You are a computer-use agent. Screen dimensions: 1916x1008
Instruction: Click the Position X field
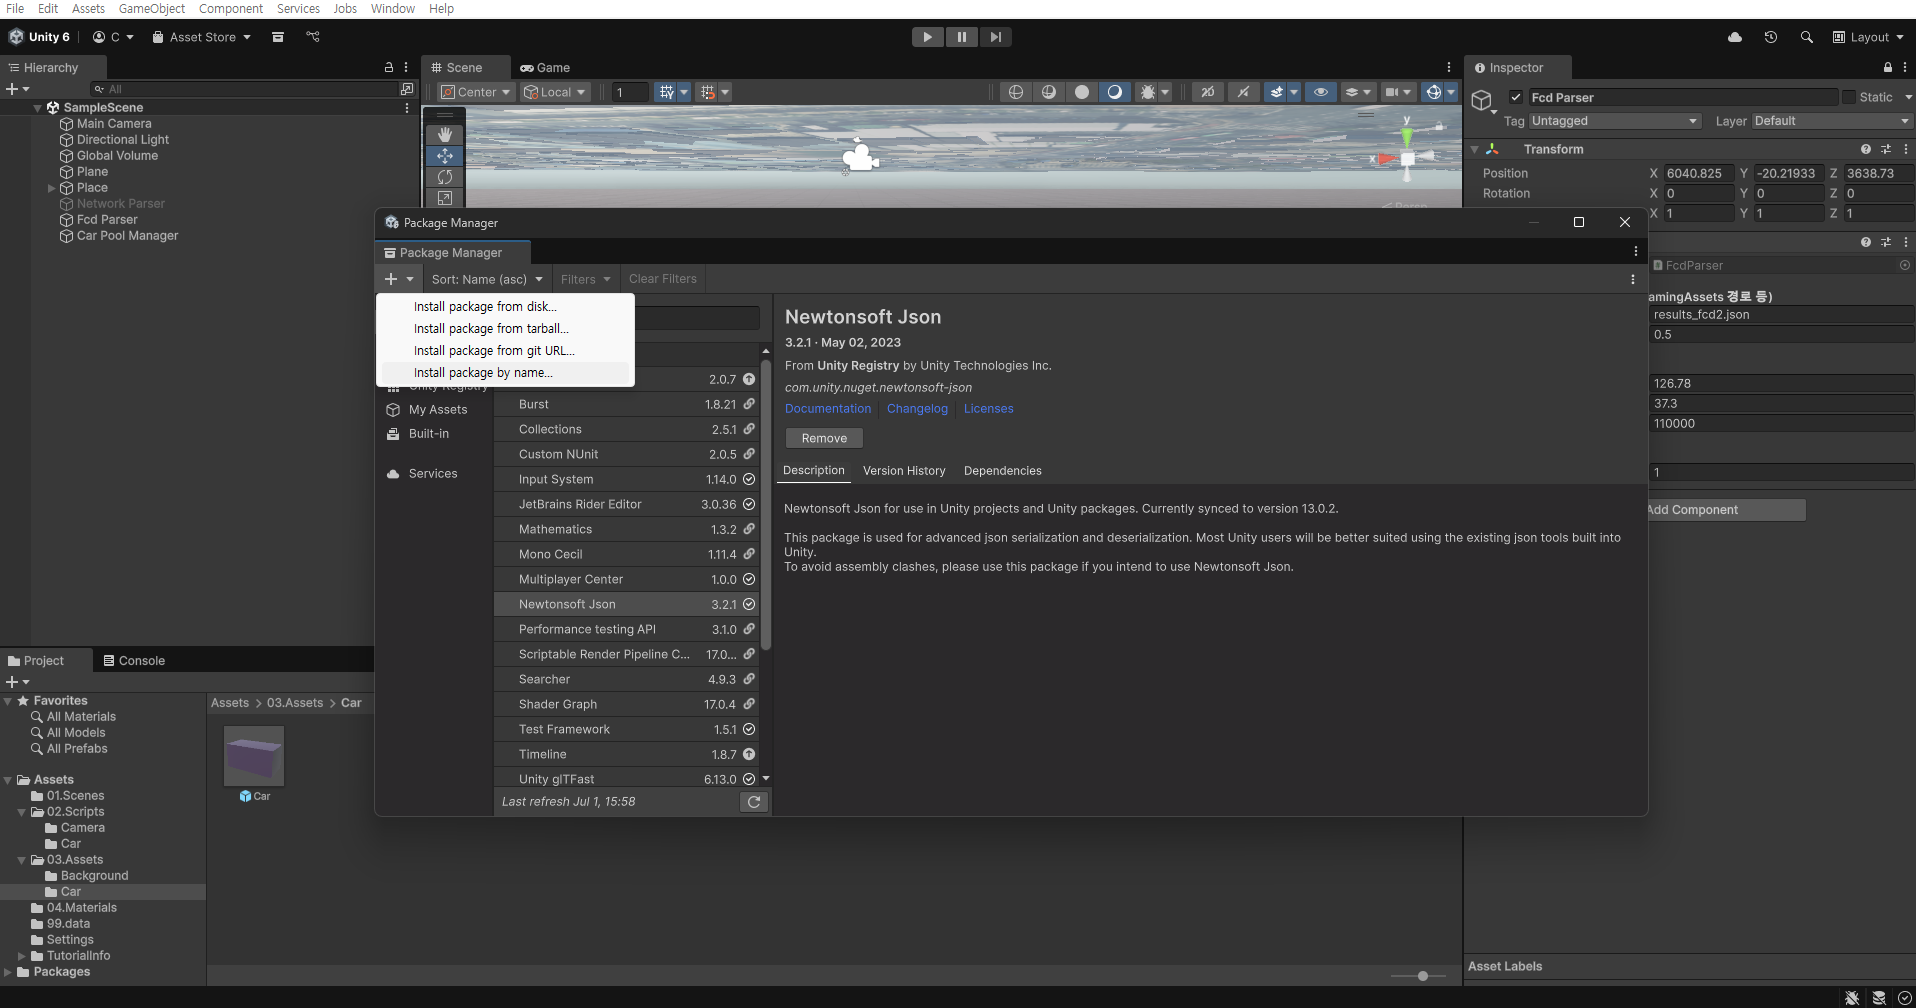[x=1699, y=173]
